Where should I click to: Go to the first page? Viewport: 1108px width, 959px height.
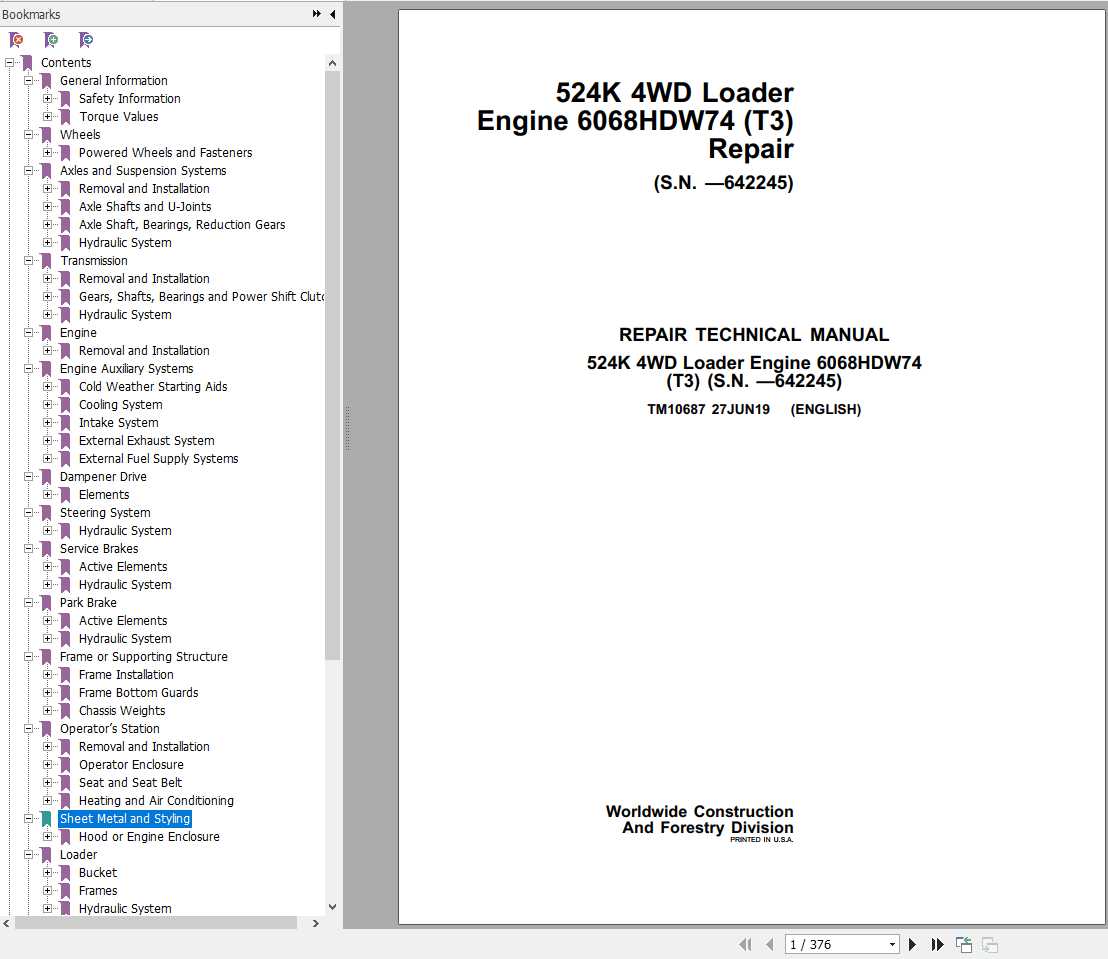[745, 944]
